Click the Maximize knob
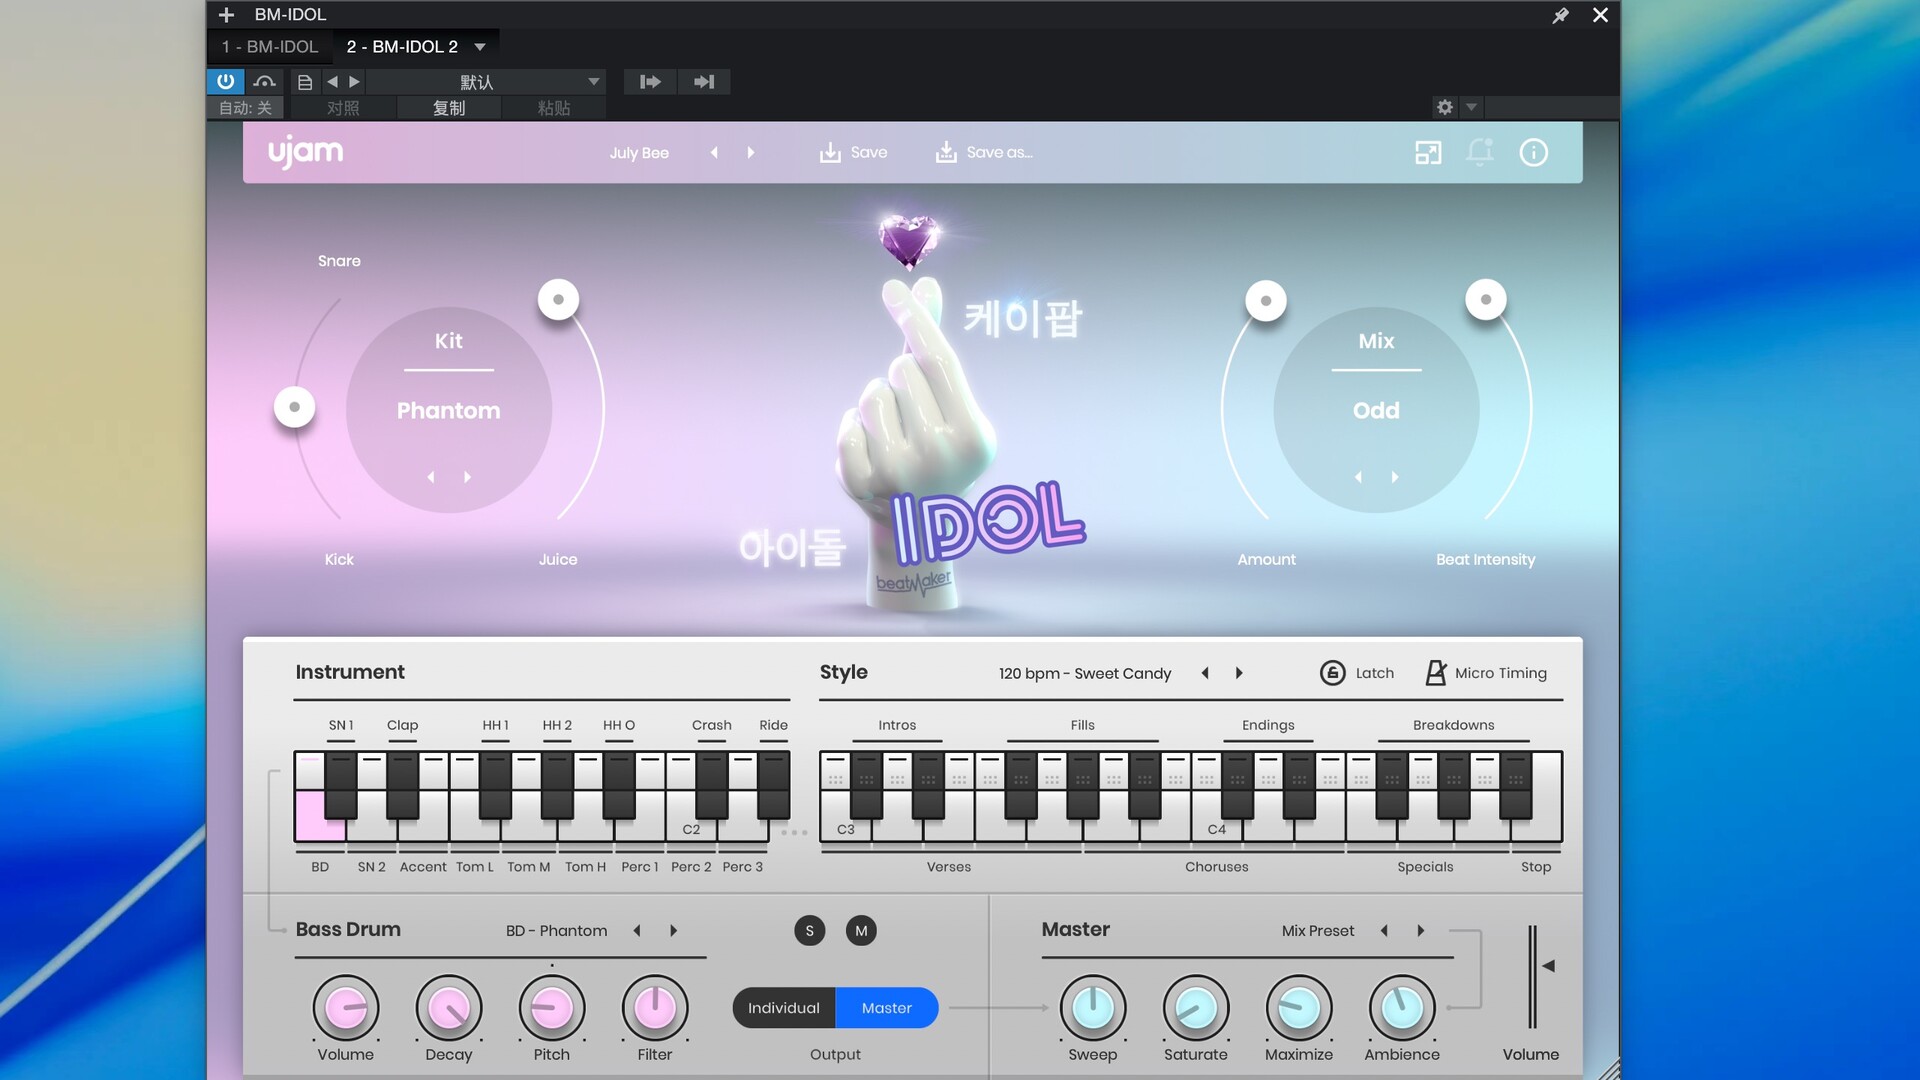Screen dimensions: 1920x1080 (1299, 1008)
